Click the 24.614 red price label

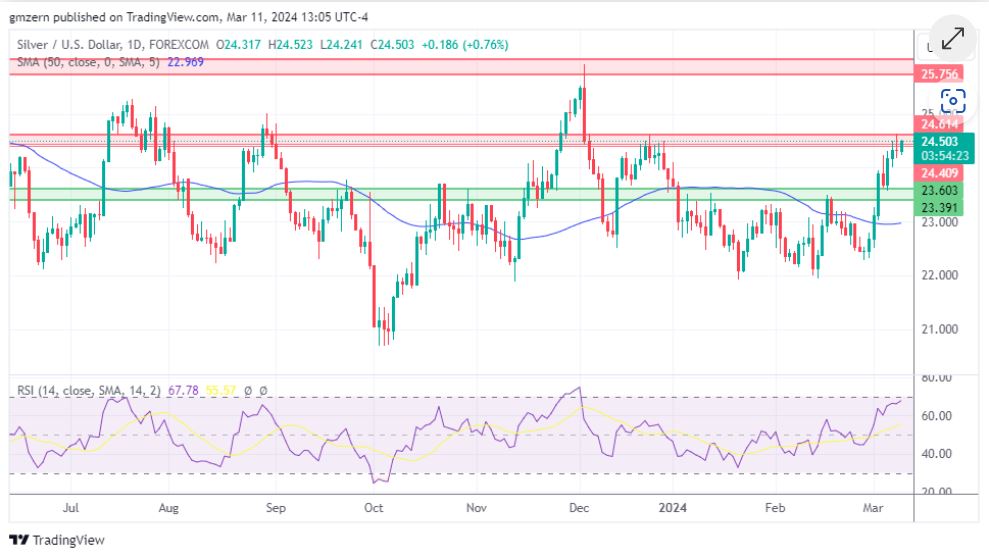click(939, 124)
